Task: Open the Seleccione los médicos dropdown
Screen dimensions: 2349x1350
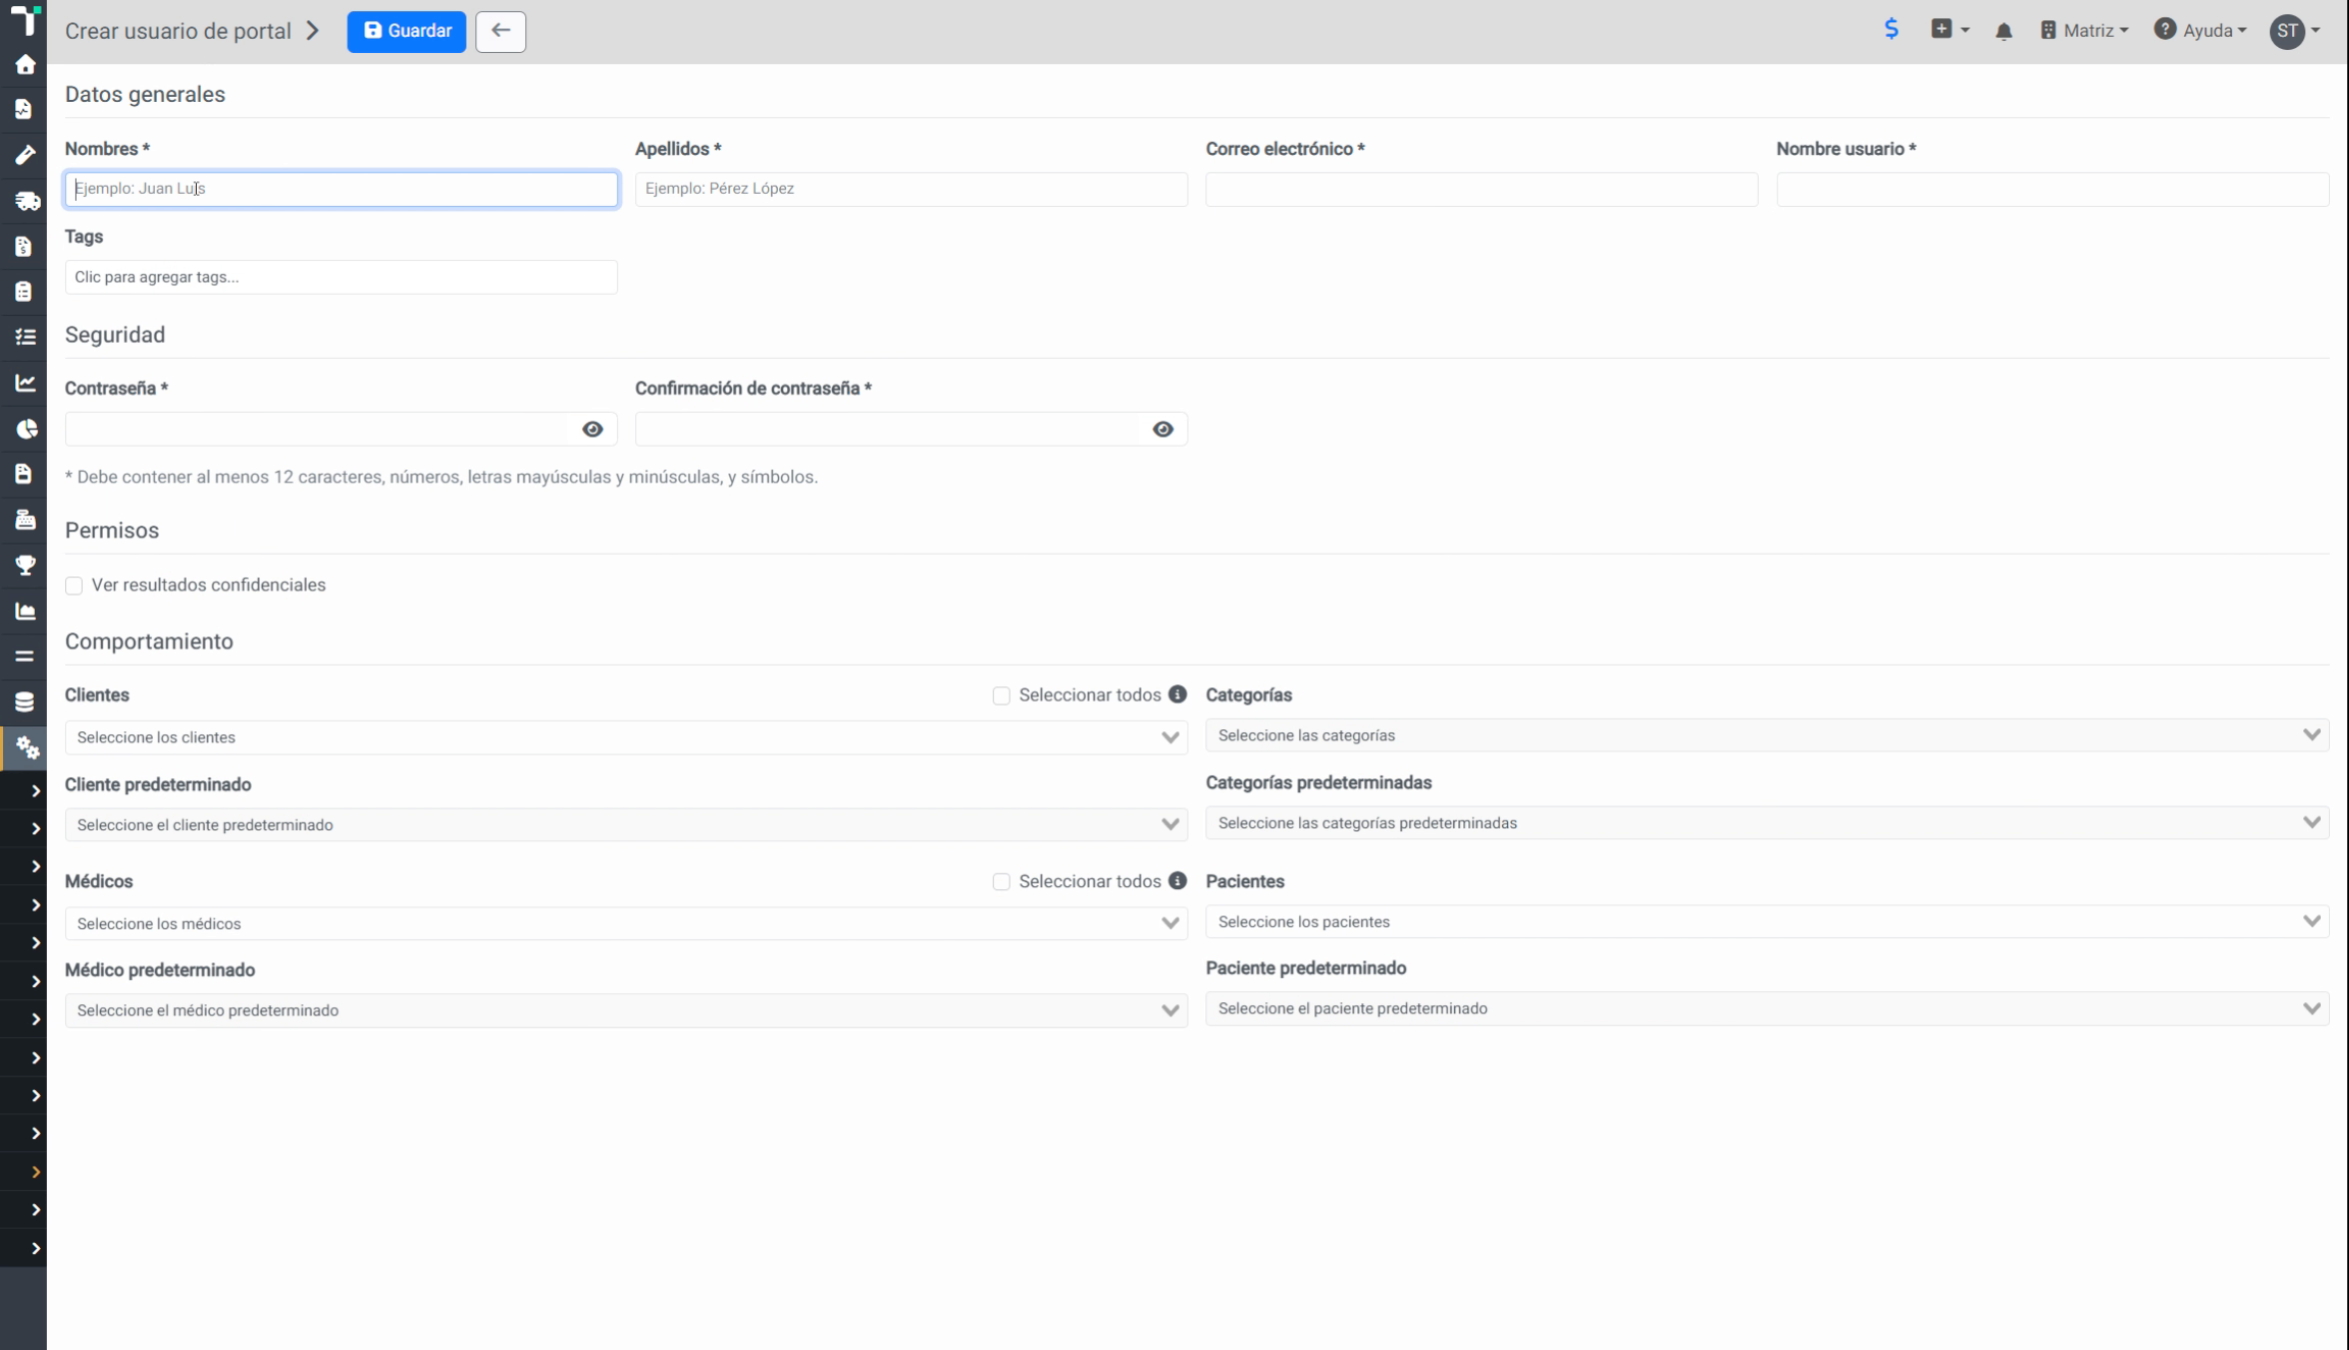Action: click(626, 923)
